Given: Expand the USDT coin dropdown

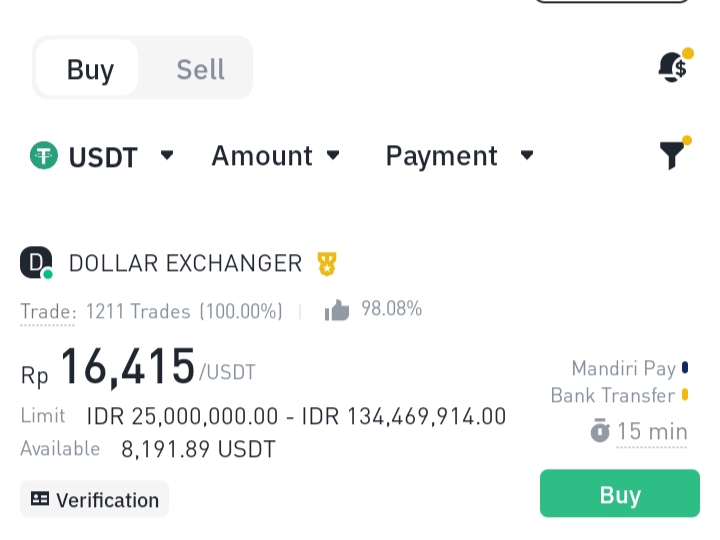Looking at the screenshot, I should click(x=167, y=155).
